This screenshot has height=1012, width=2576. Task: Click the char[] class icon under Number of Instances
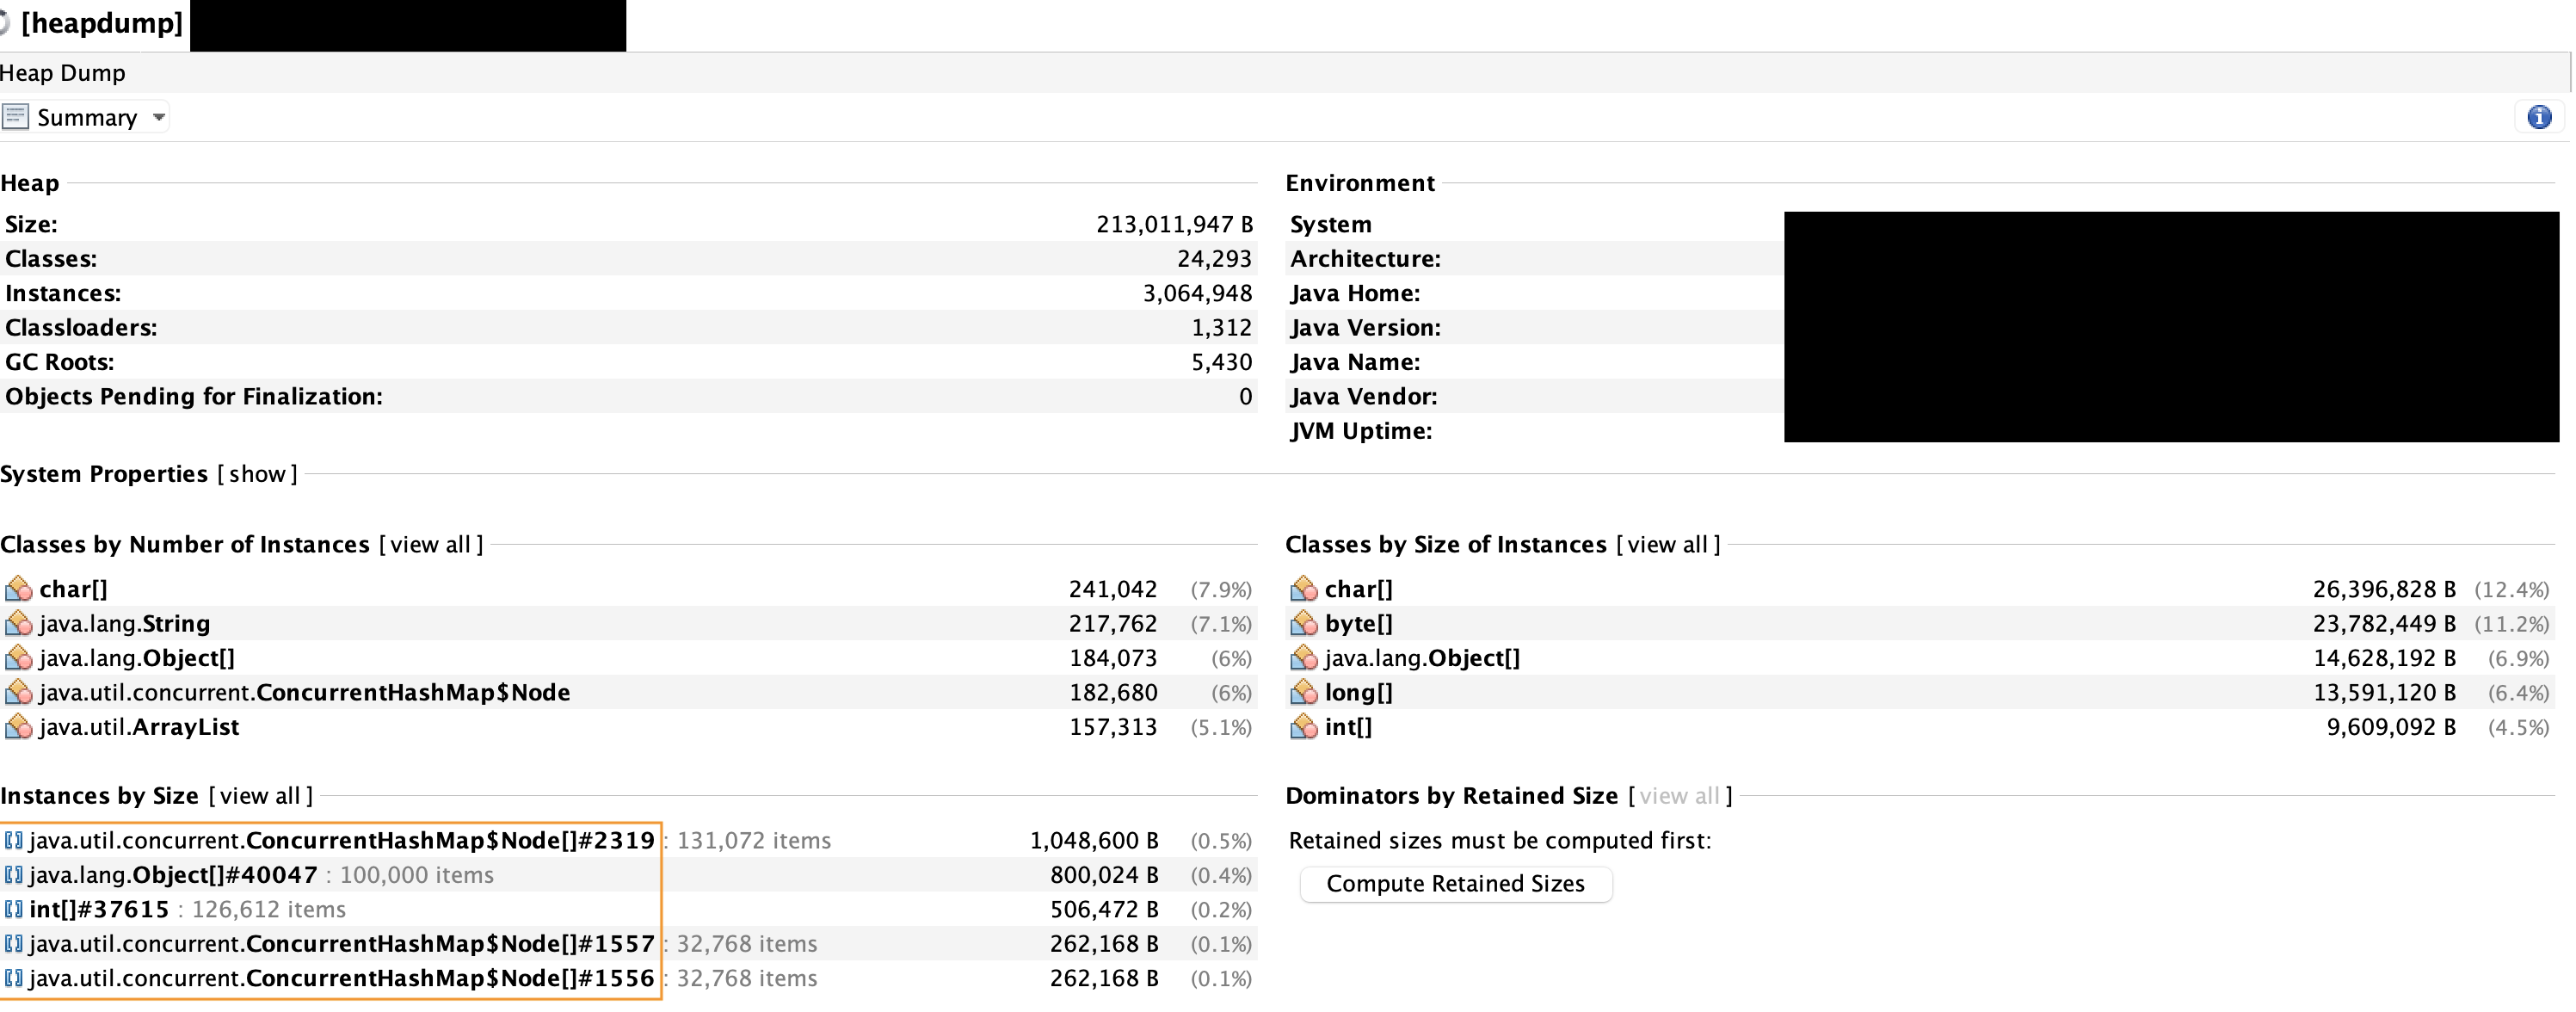[18, 589]
